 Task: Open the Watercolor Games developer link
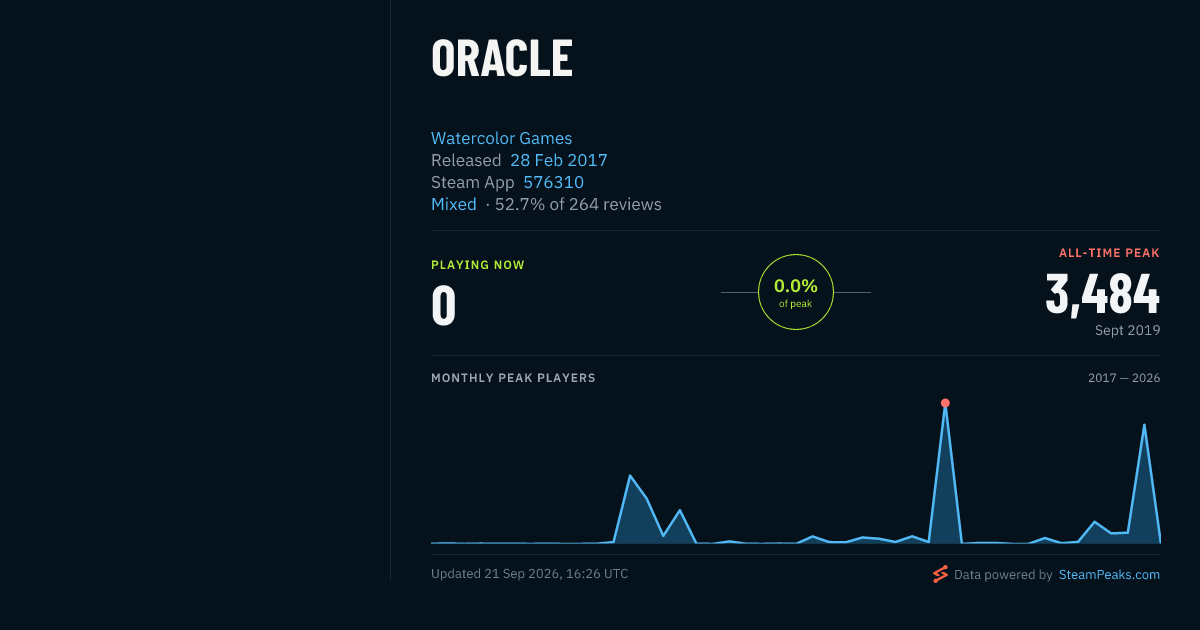point(501,138)
